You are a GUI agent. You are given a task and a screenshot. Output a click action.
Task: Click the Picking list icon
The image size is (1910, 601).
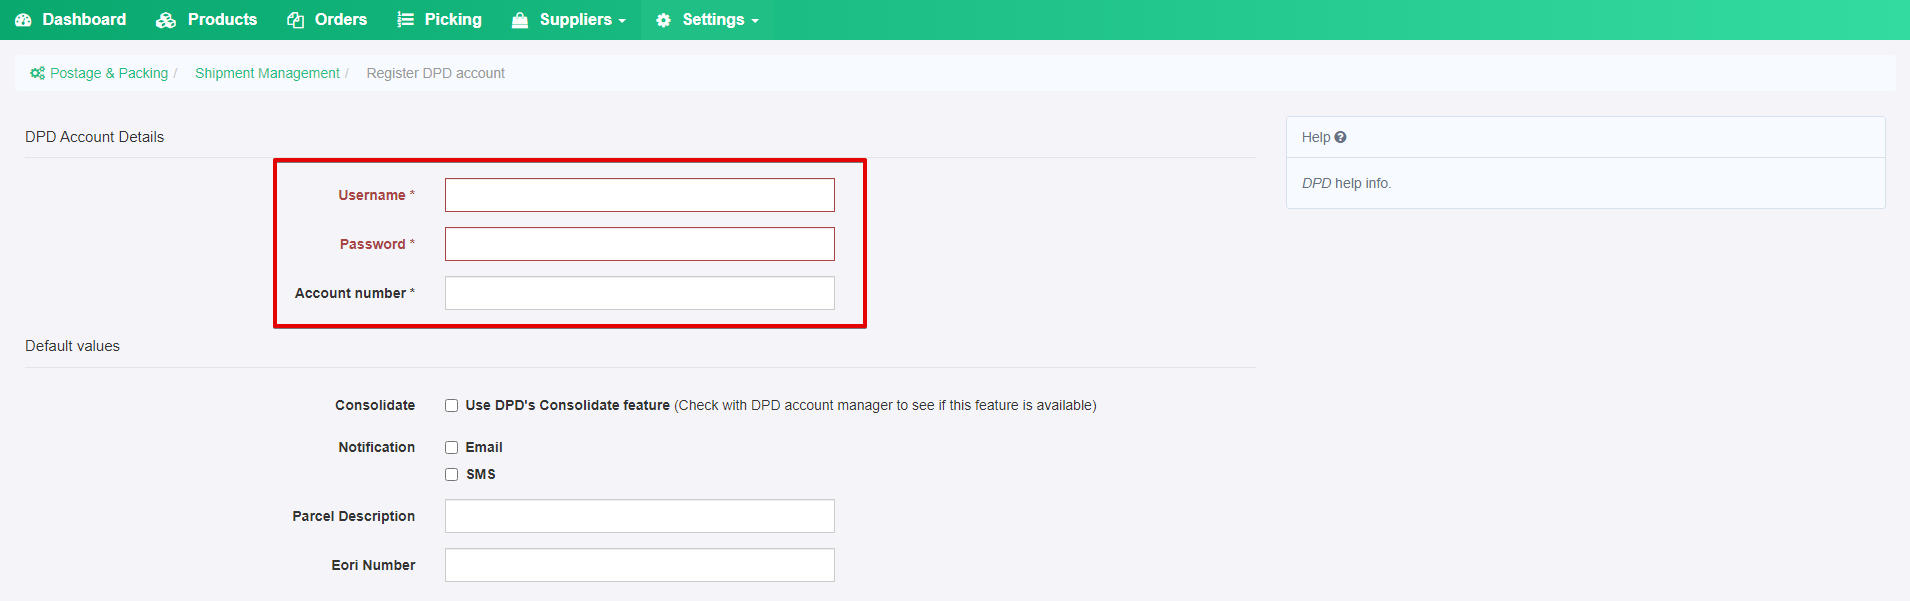coord(405,20)
